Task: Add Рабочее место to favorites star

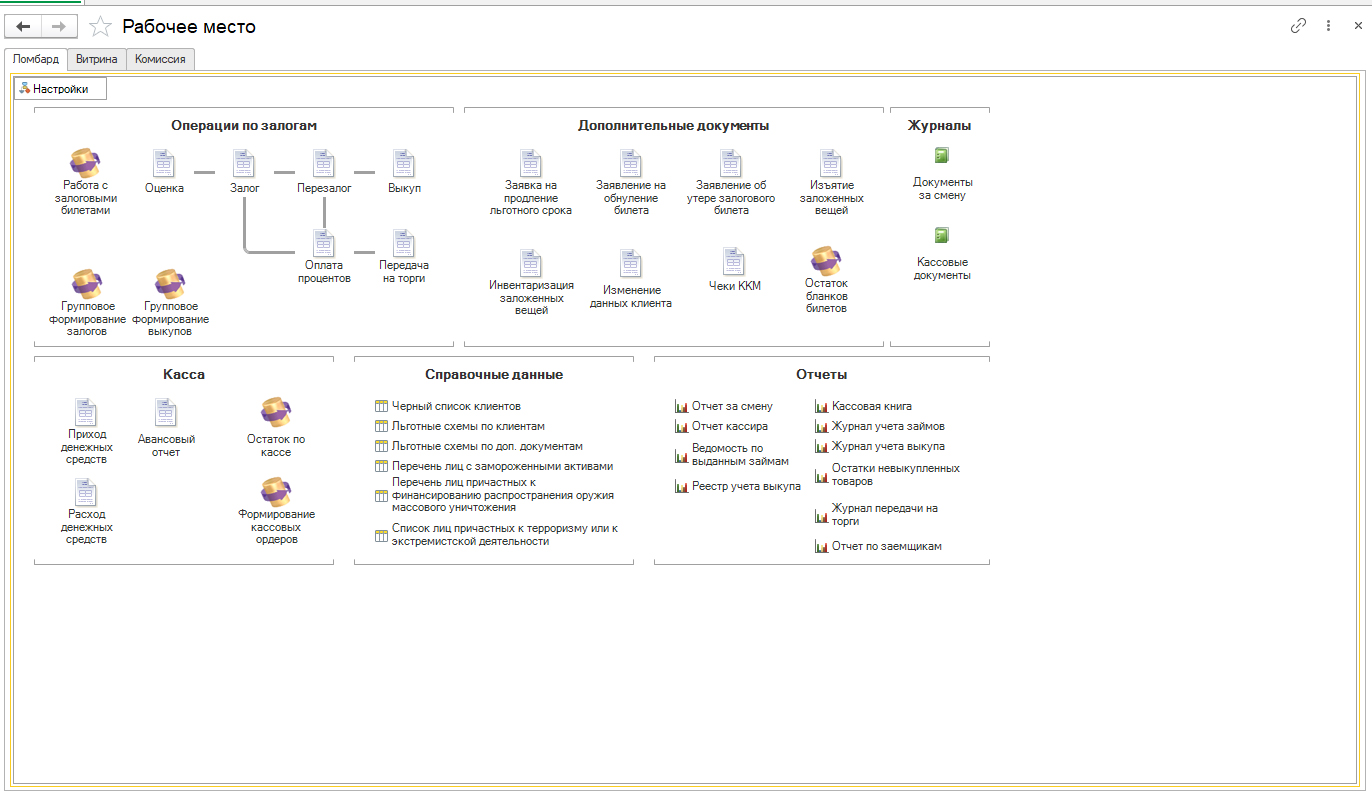Action: (x=100, y=27)
